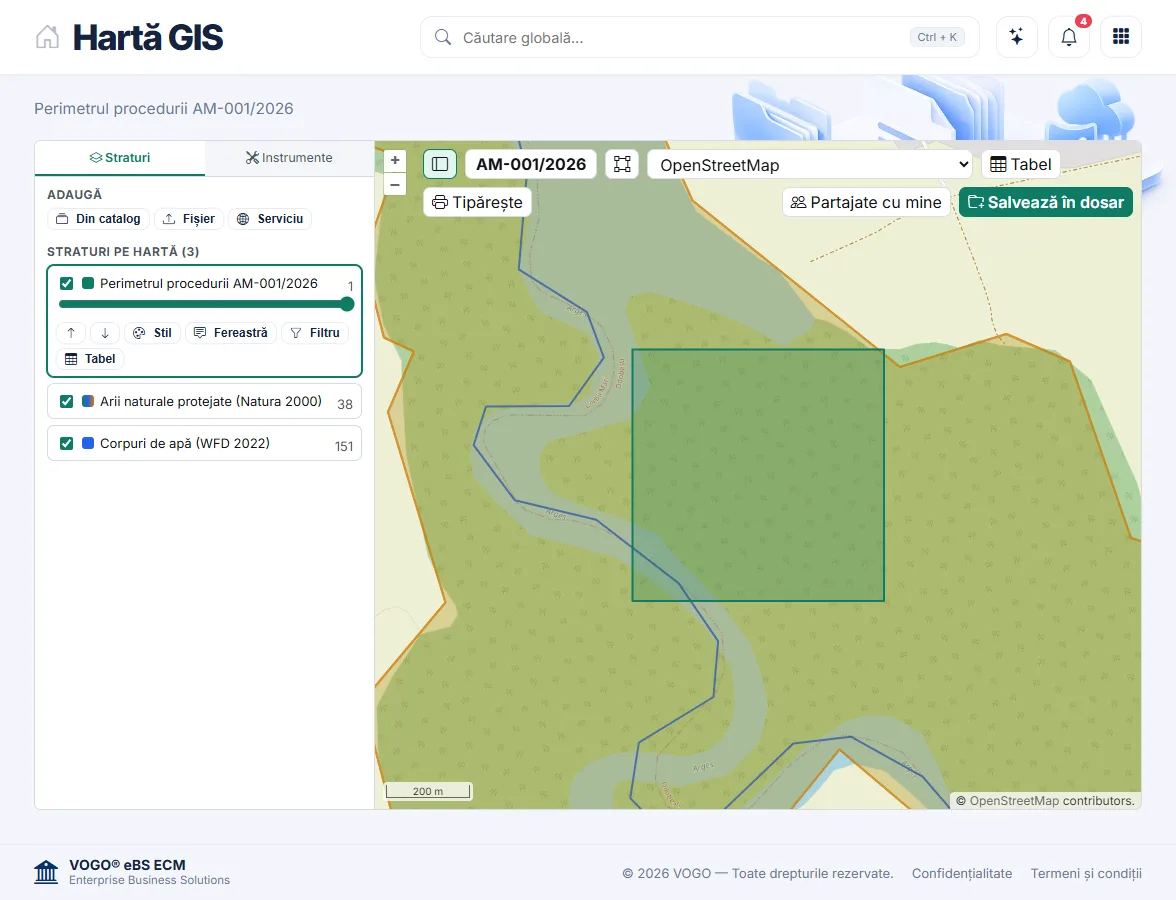Viewport: 1176px width, 900px height.
Task: Click VOGO eBS ECM footer logo
Action: pos(132,872)
